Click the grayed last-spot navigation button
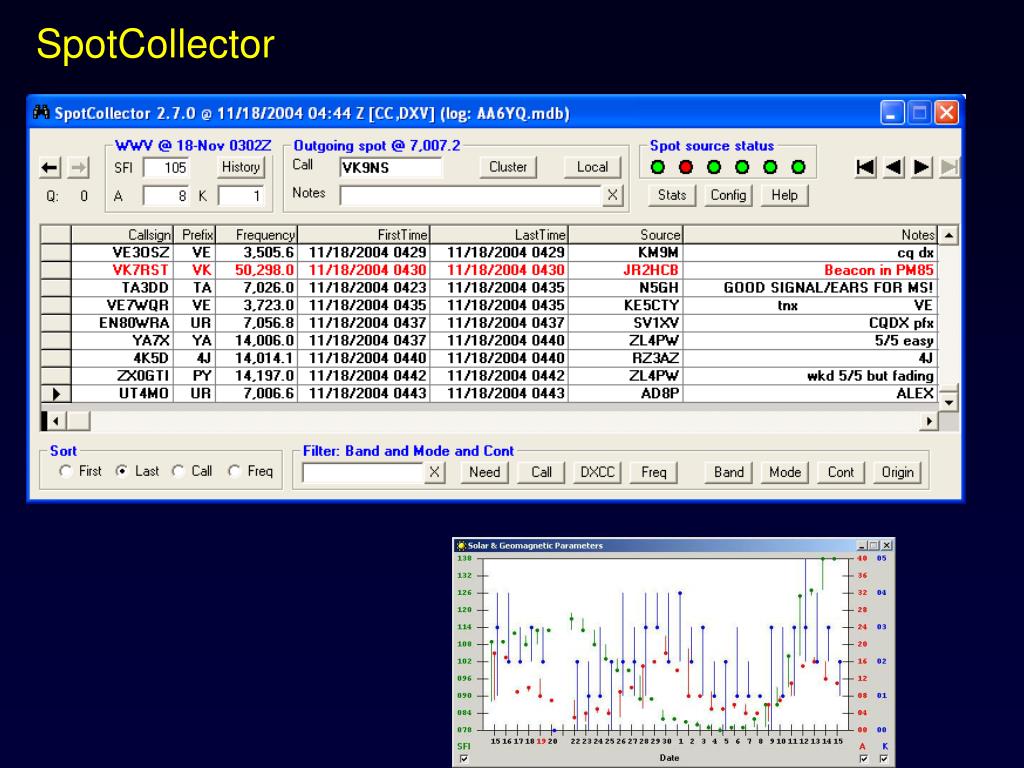1024x768 pixels. pos(949,167)
